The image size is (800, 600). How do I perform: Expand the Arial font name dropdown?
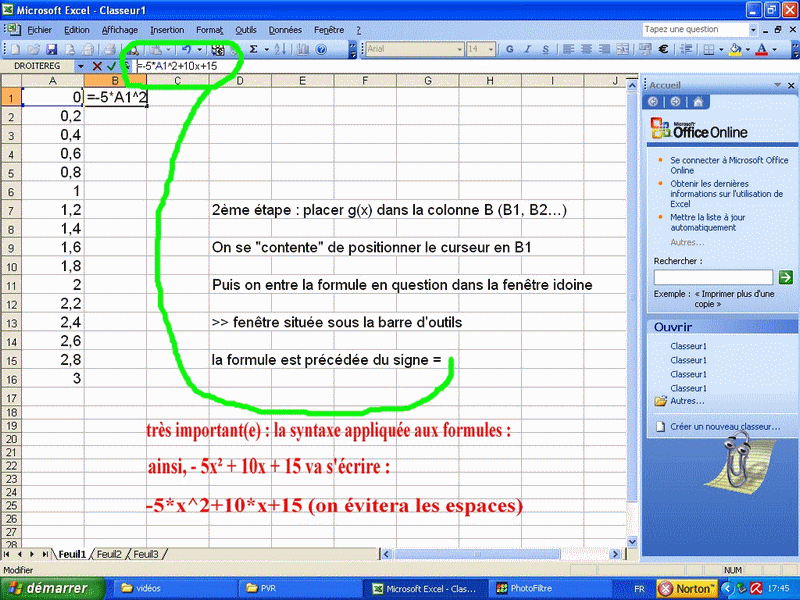point(459,49)
